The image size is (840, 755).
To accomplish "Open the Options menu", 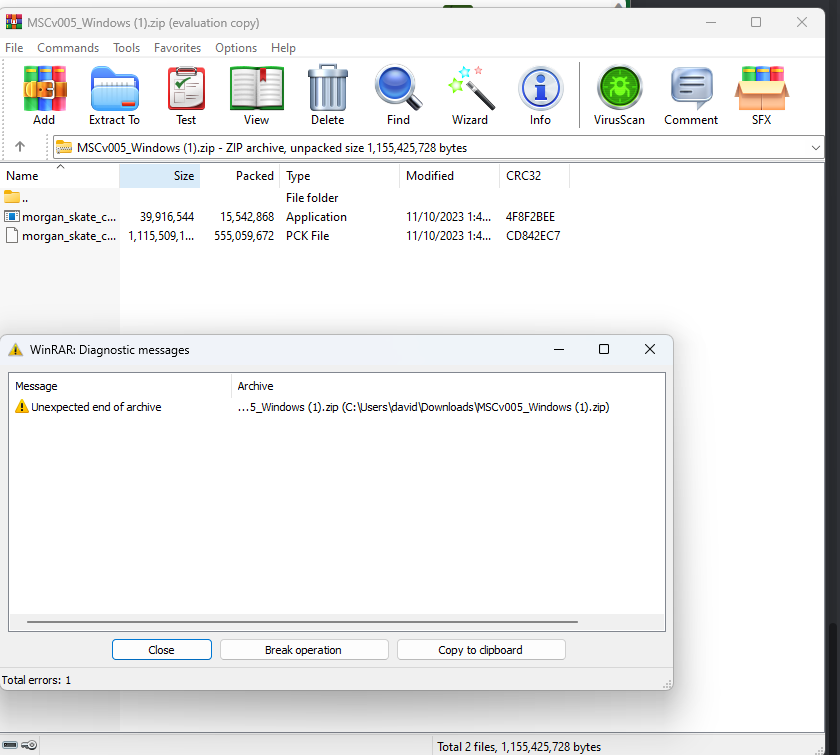I will pos(236,48).
